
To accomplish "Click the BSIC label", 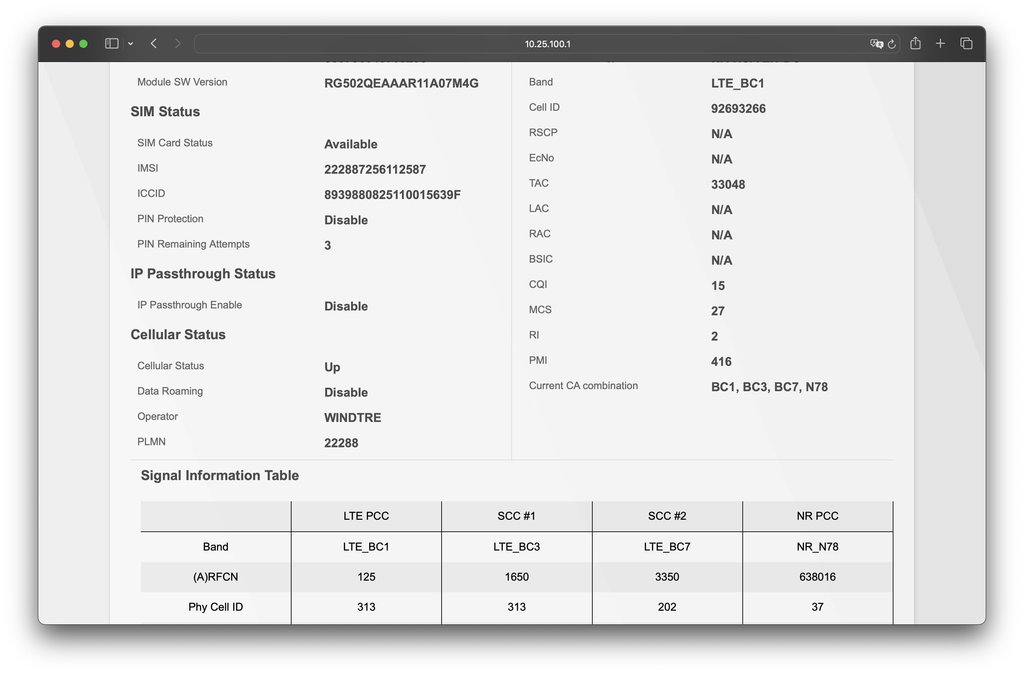I will click(x=541, y=259).
